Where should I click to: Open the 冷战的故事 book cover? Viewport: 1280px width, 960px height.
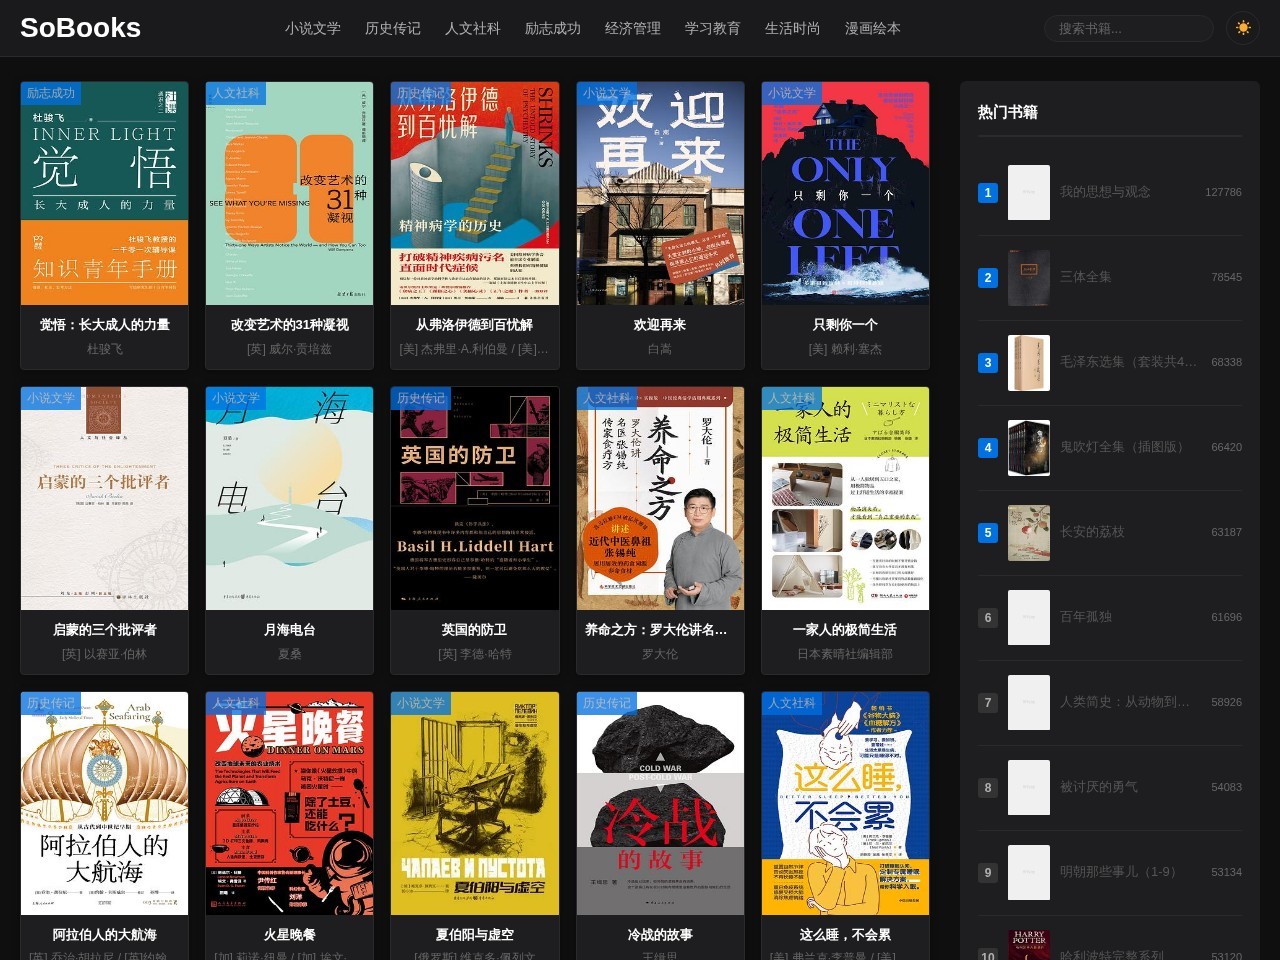click(660, 803)
